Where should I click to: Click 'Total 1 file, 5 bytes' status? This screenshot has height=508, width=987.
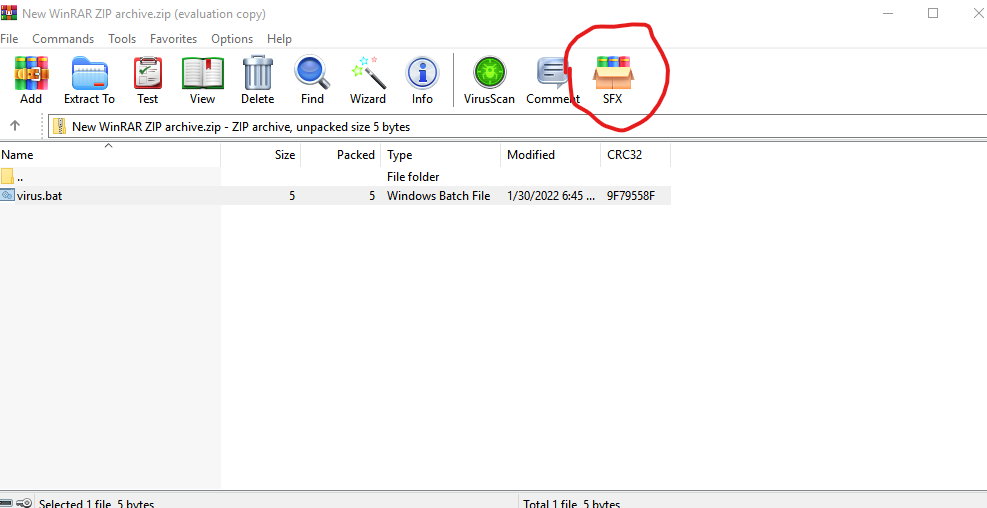(x=572, y=504)
